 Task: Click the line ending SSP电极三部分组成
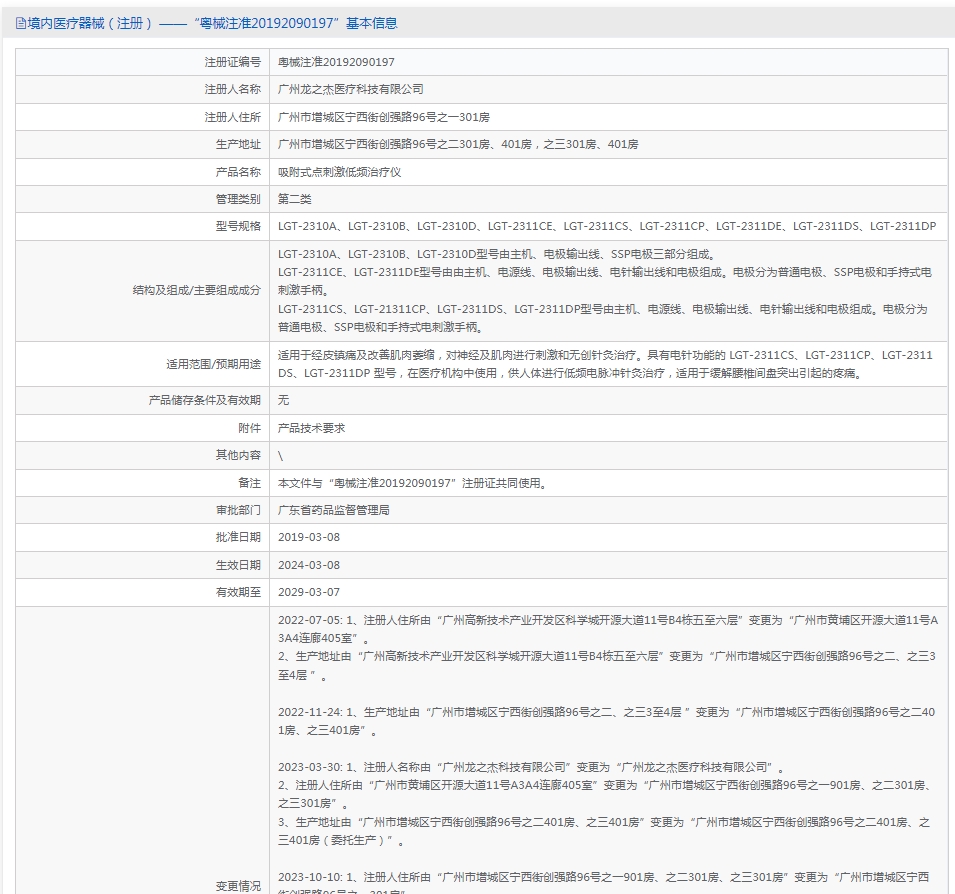click(497, 254)
